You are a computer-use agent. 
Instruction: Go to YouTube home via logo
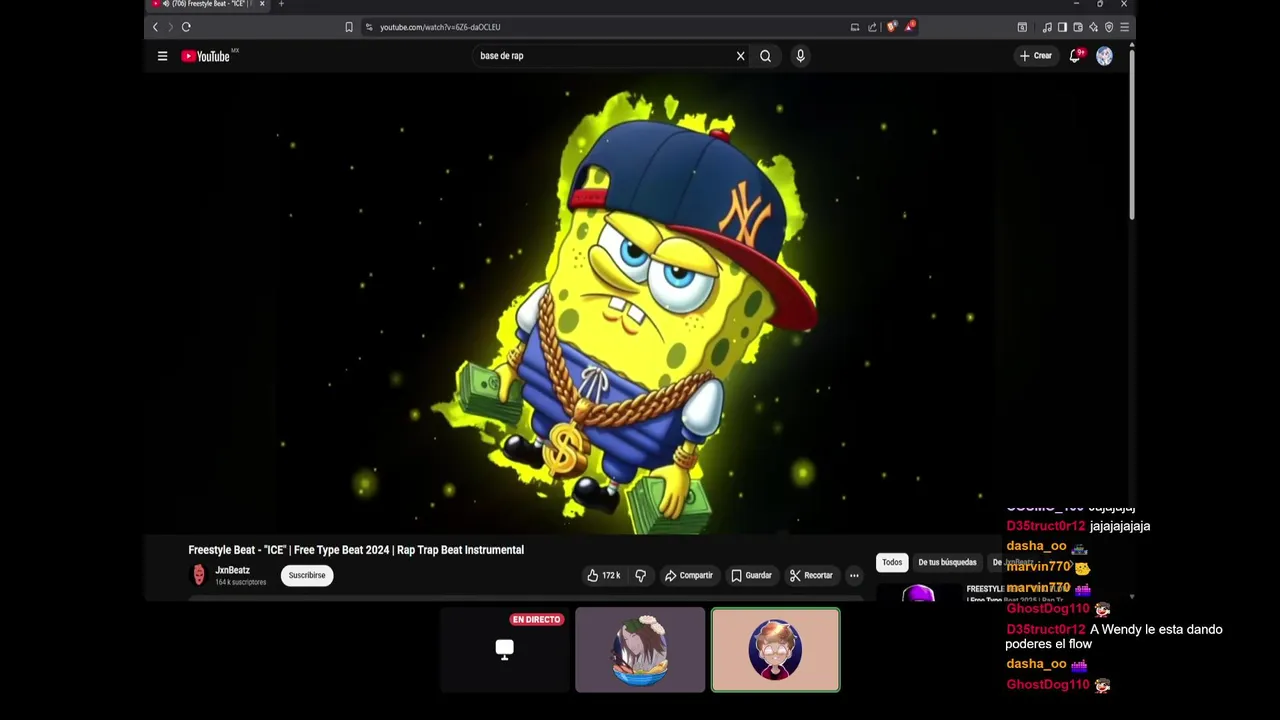pos(206,56)
